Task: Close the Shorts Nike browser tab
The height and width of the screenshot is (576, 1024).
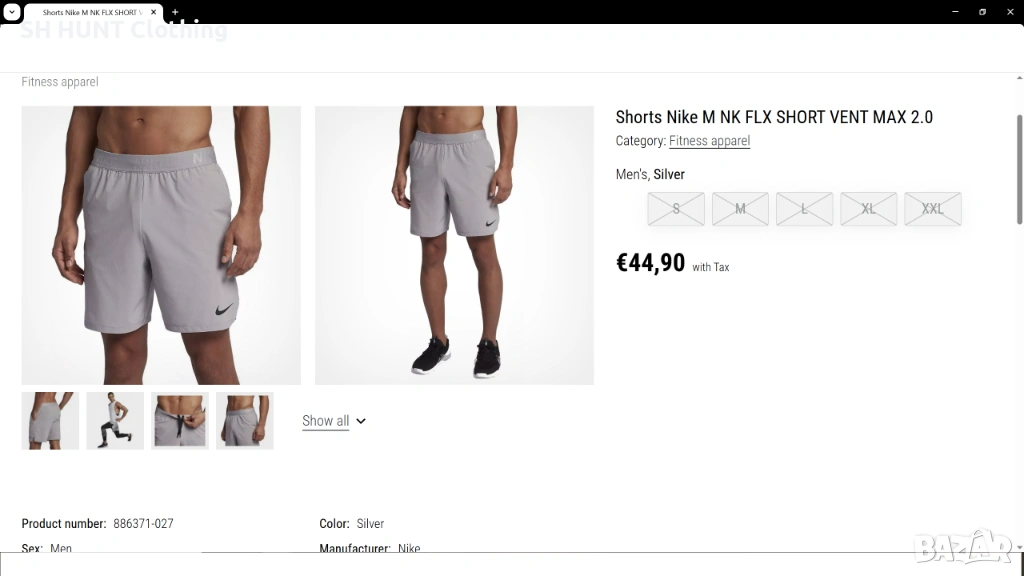Action: 155,12
